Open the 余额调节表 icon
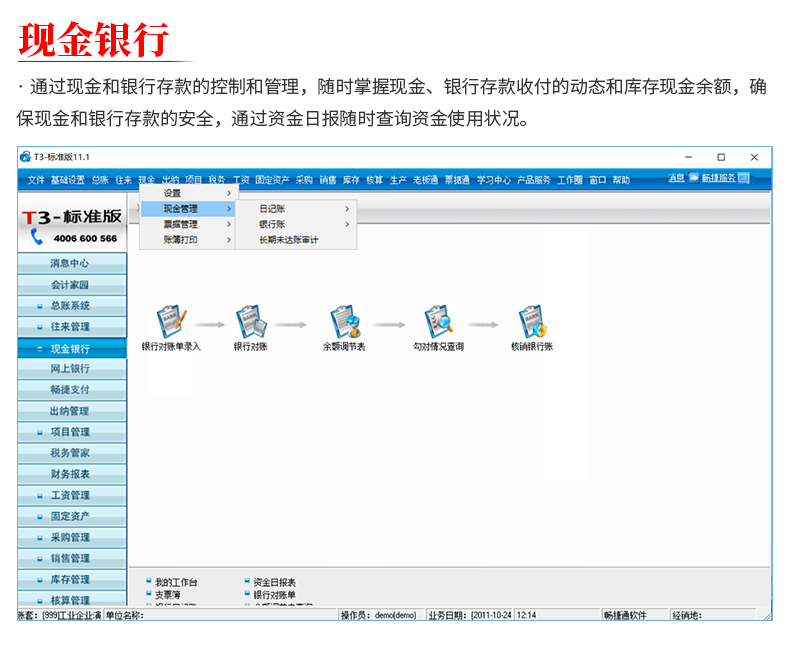 click(x=344, y=322)
